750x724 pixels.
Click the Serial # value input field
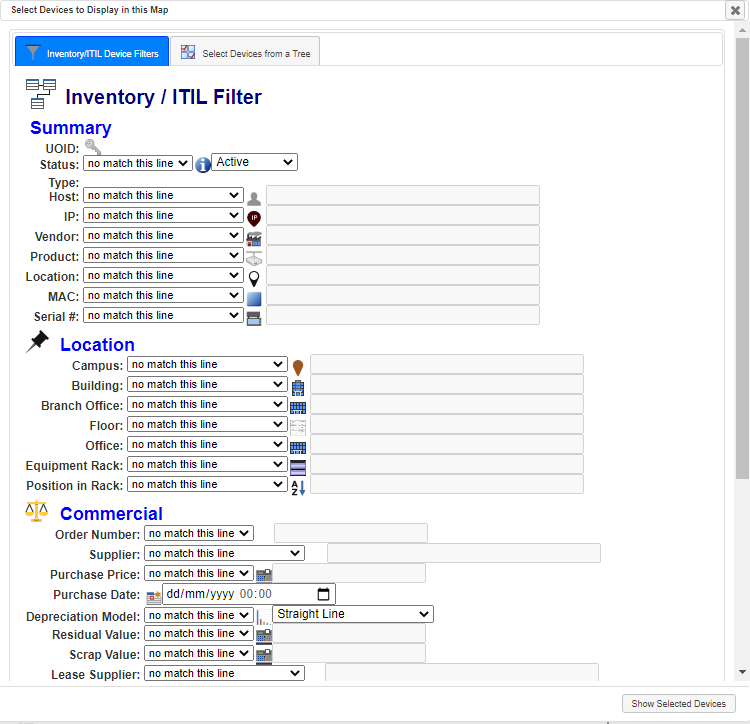403,316
